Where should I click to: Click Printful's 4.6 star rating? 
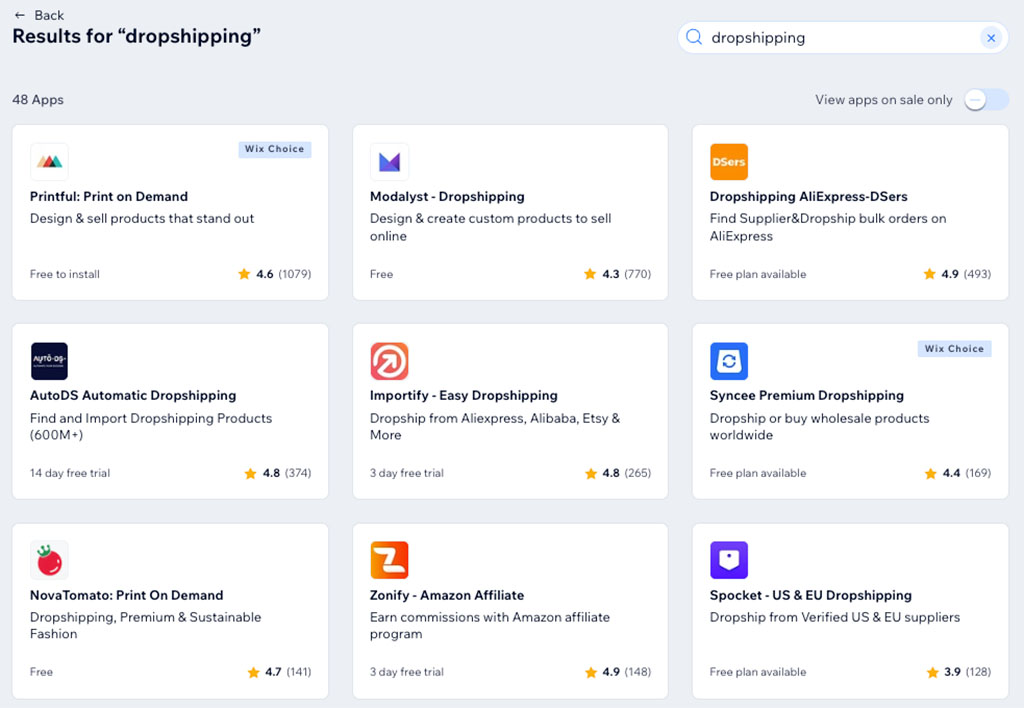click(x=275, y=273)
